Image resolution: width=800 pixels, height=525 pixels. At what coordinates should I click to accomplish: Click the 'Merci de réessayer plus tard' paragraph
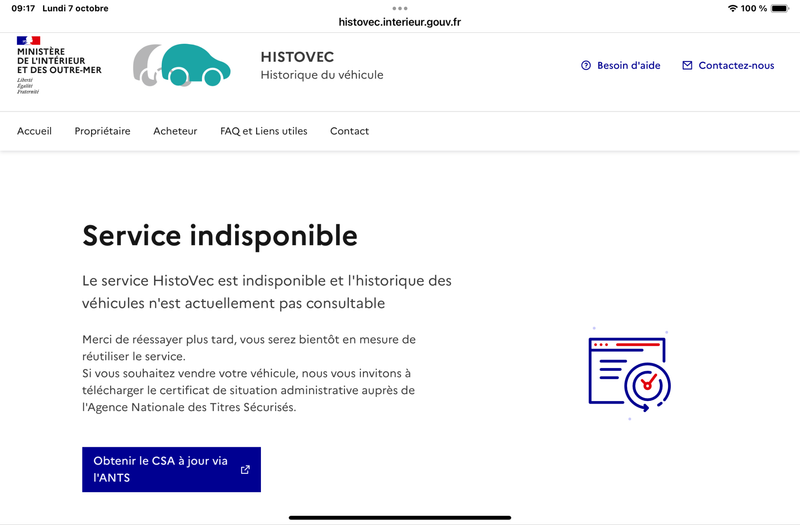(249, 373)
